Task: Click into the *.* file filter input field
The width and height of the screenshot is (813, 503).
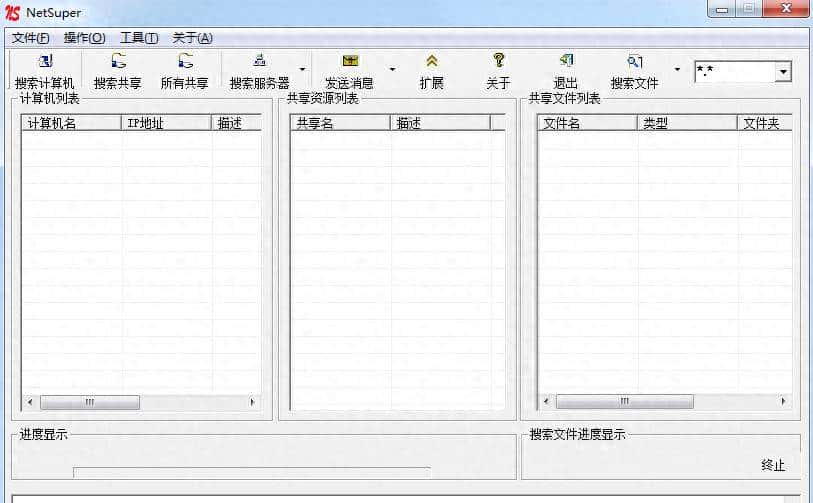Action: click(736, 72)
